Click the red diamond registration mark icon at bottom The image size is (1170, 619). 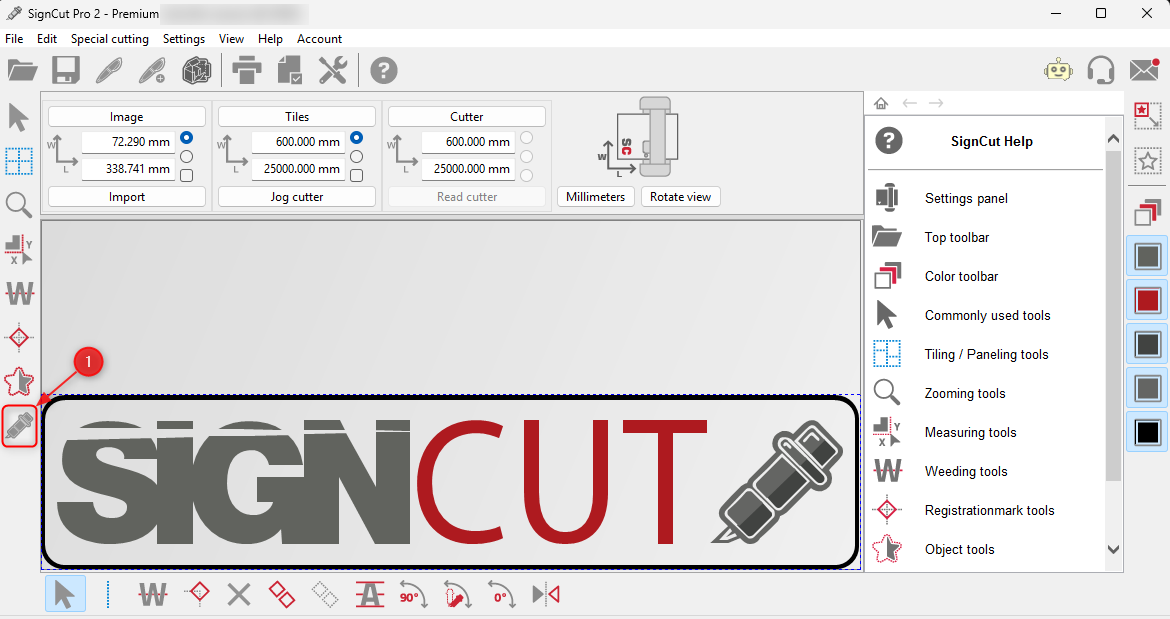pos(198,594)
